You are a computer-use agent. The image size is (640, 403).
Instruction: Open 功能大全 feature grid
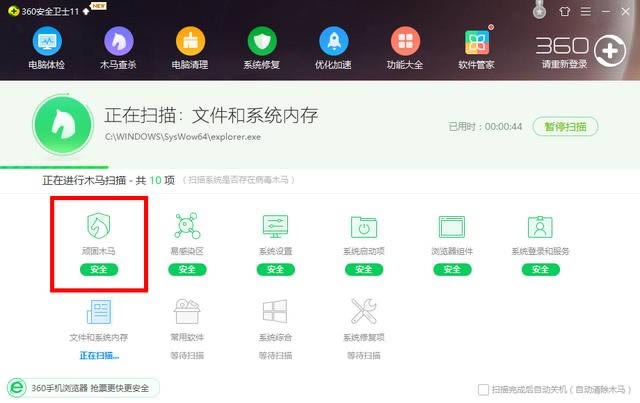click(x=405, y=49)
